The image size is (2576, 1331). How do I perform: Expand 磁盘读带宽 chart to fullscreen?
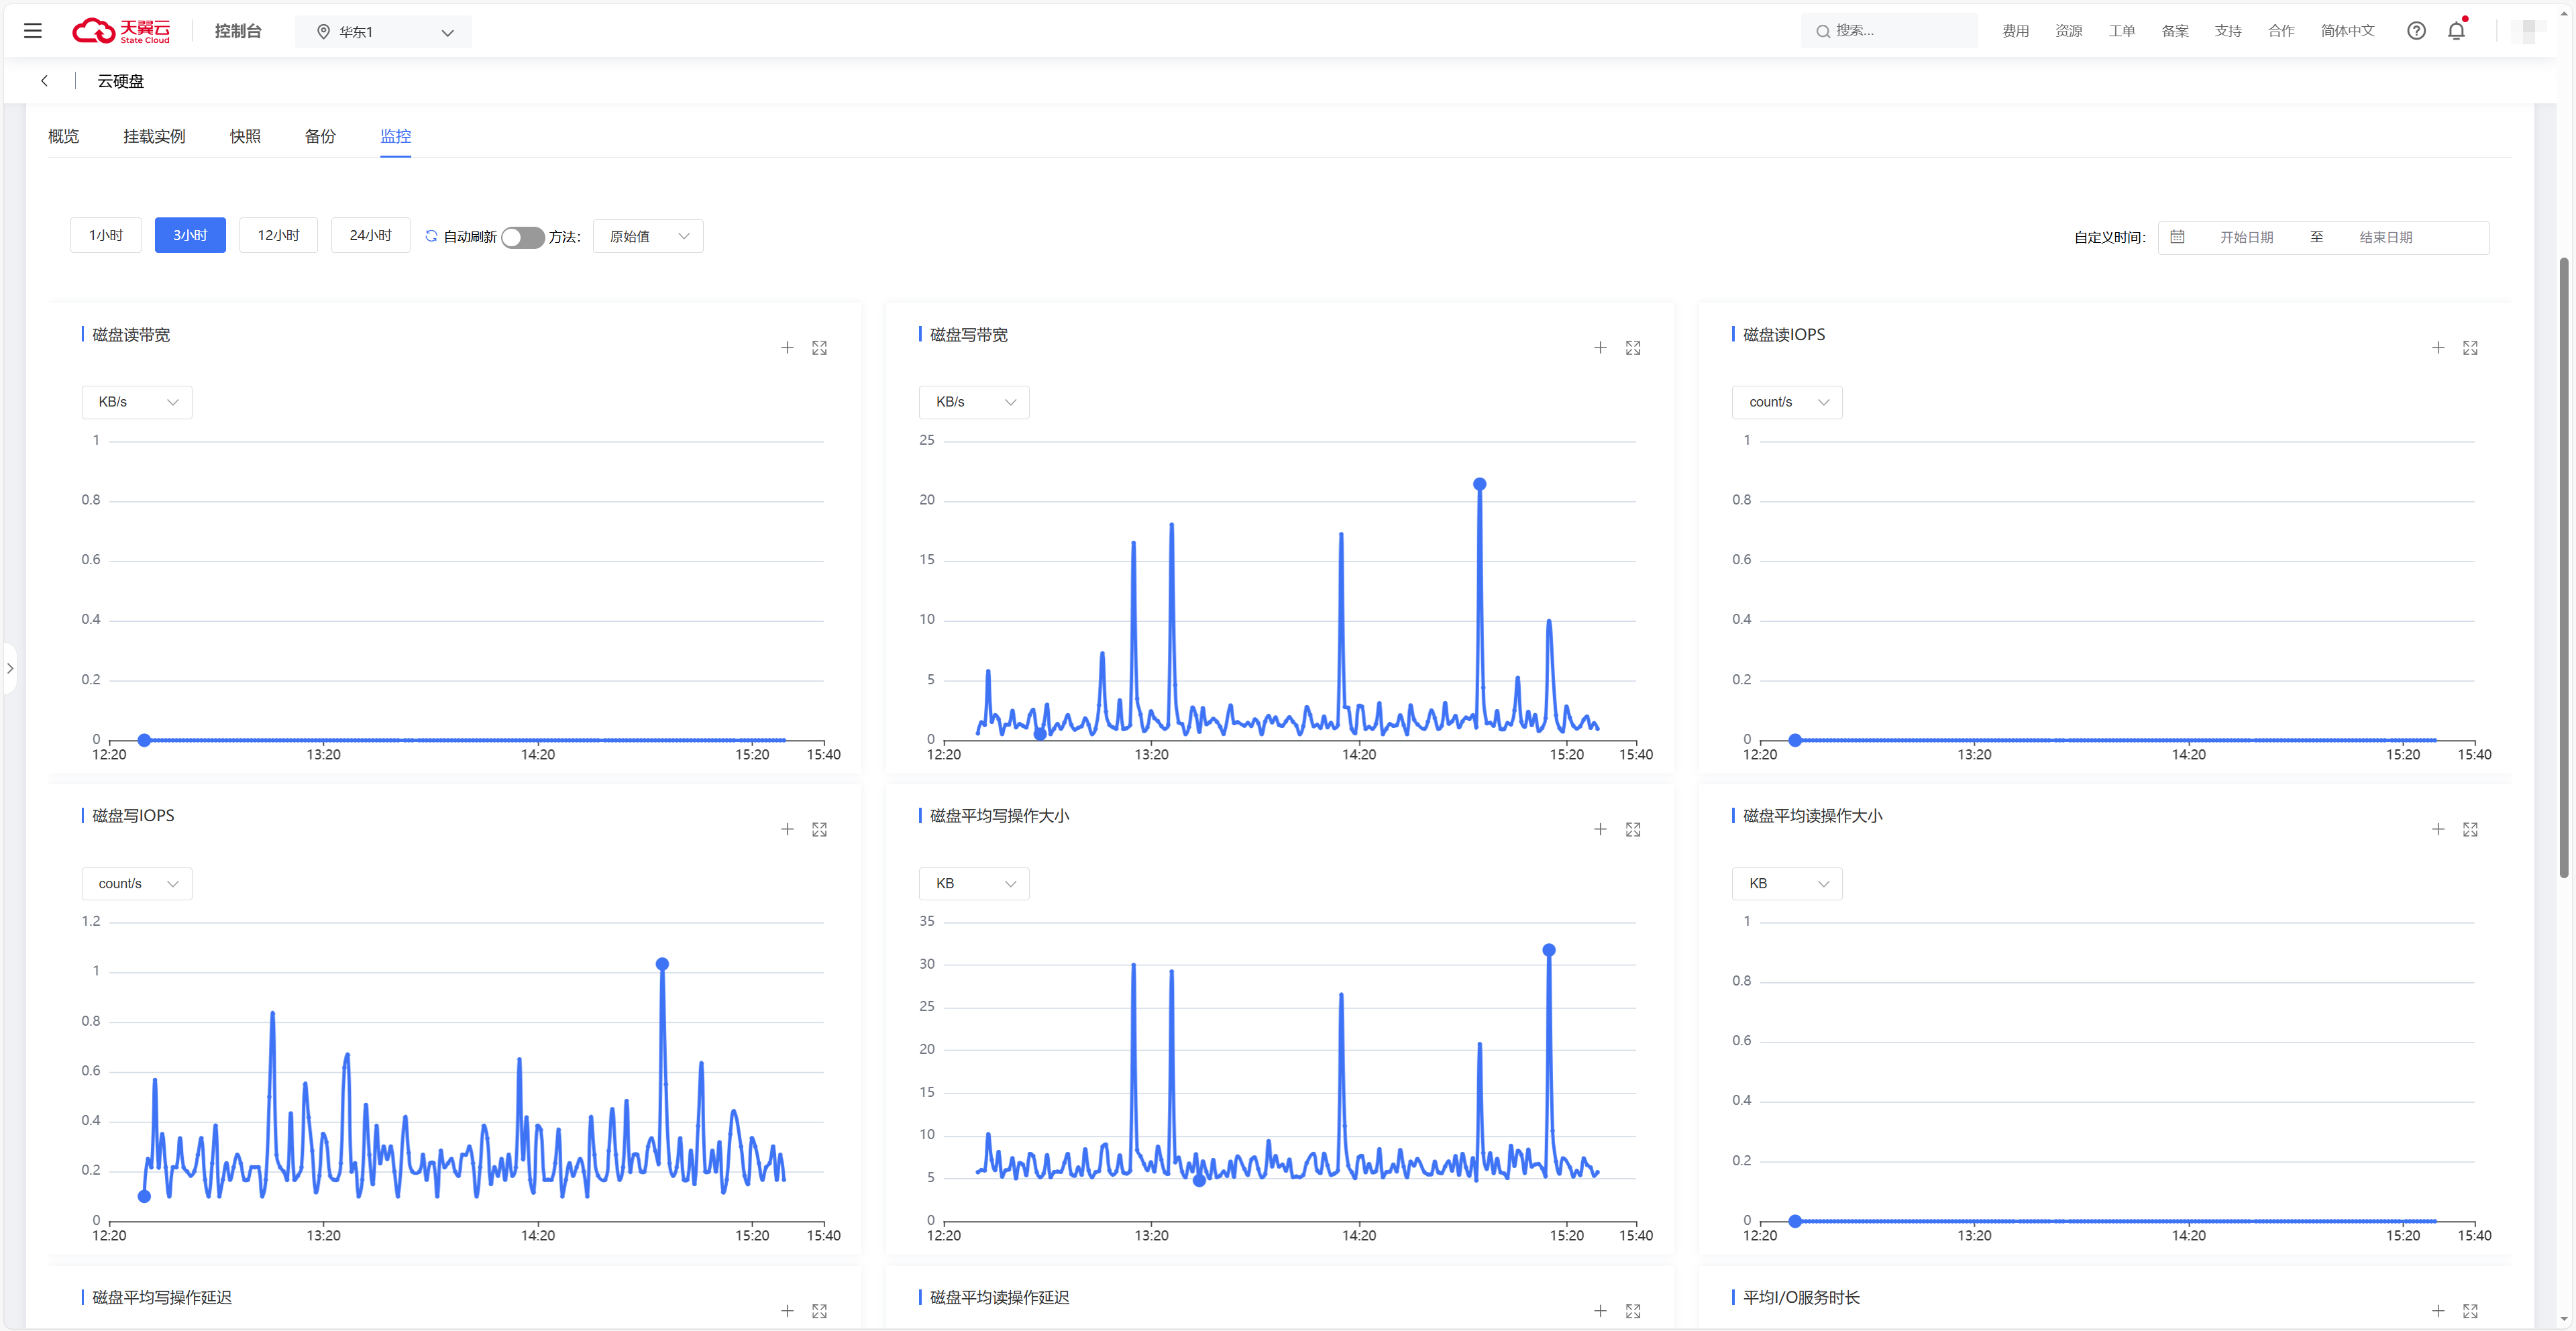coord(819,348)
